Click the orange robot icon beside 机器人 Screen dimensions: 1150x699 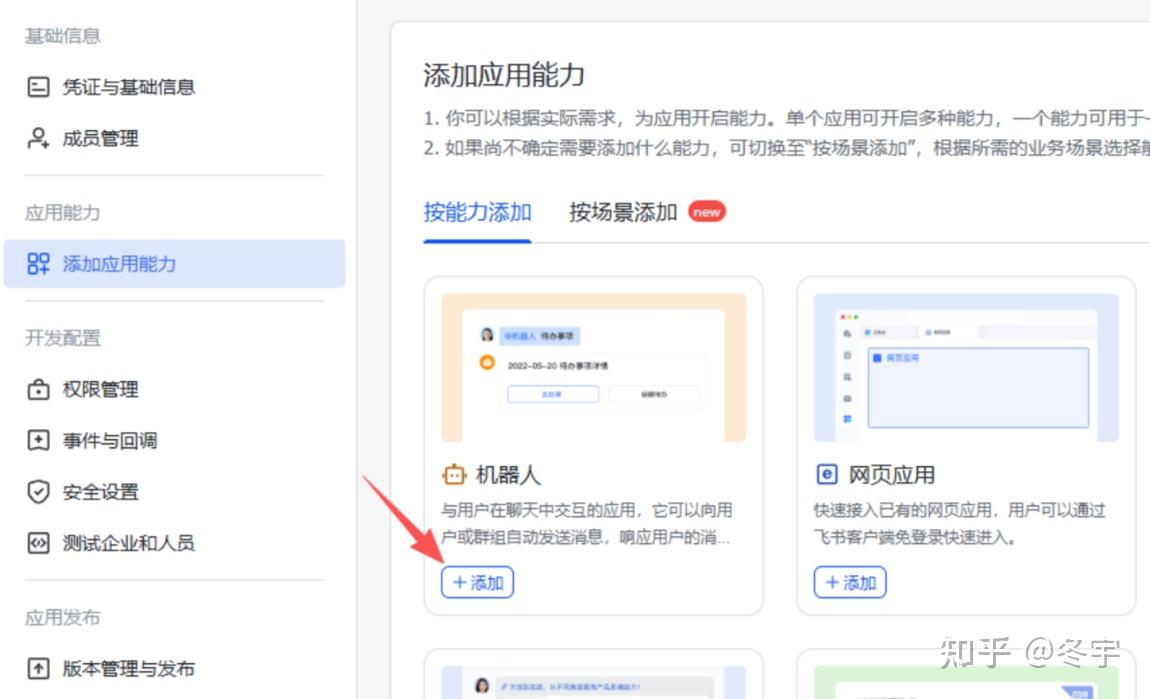tap(454, 475)
